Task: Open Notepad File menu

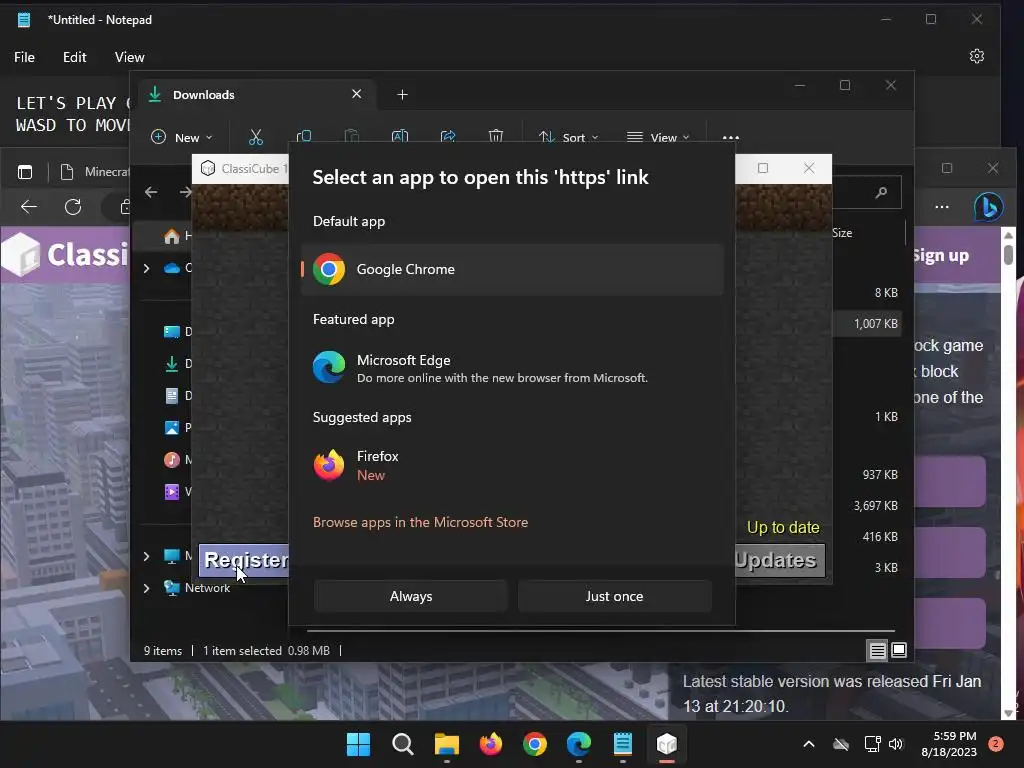Action: tap(24, 57)
